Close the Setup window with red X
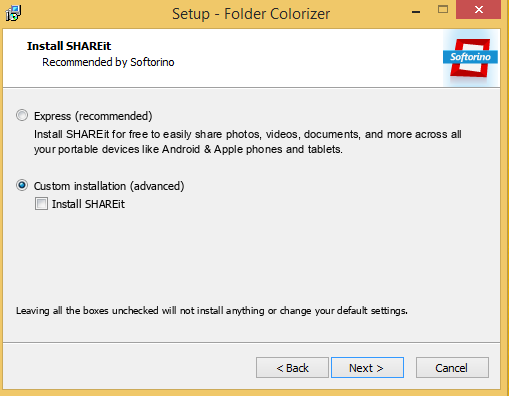The image size is (509, 396). (479, 10)
